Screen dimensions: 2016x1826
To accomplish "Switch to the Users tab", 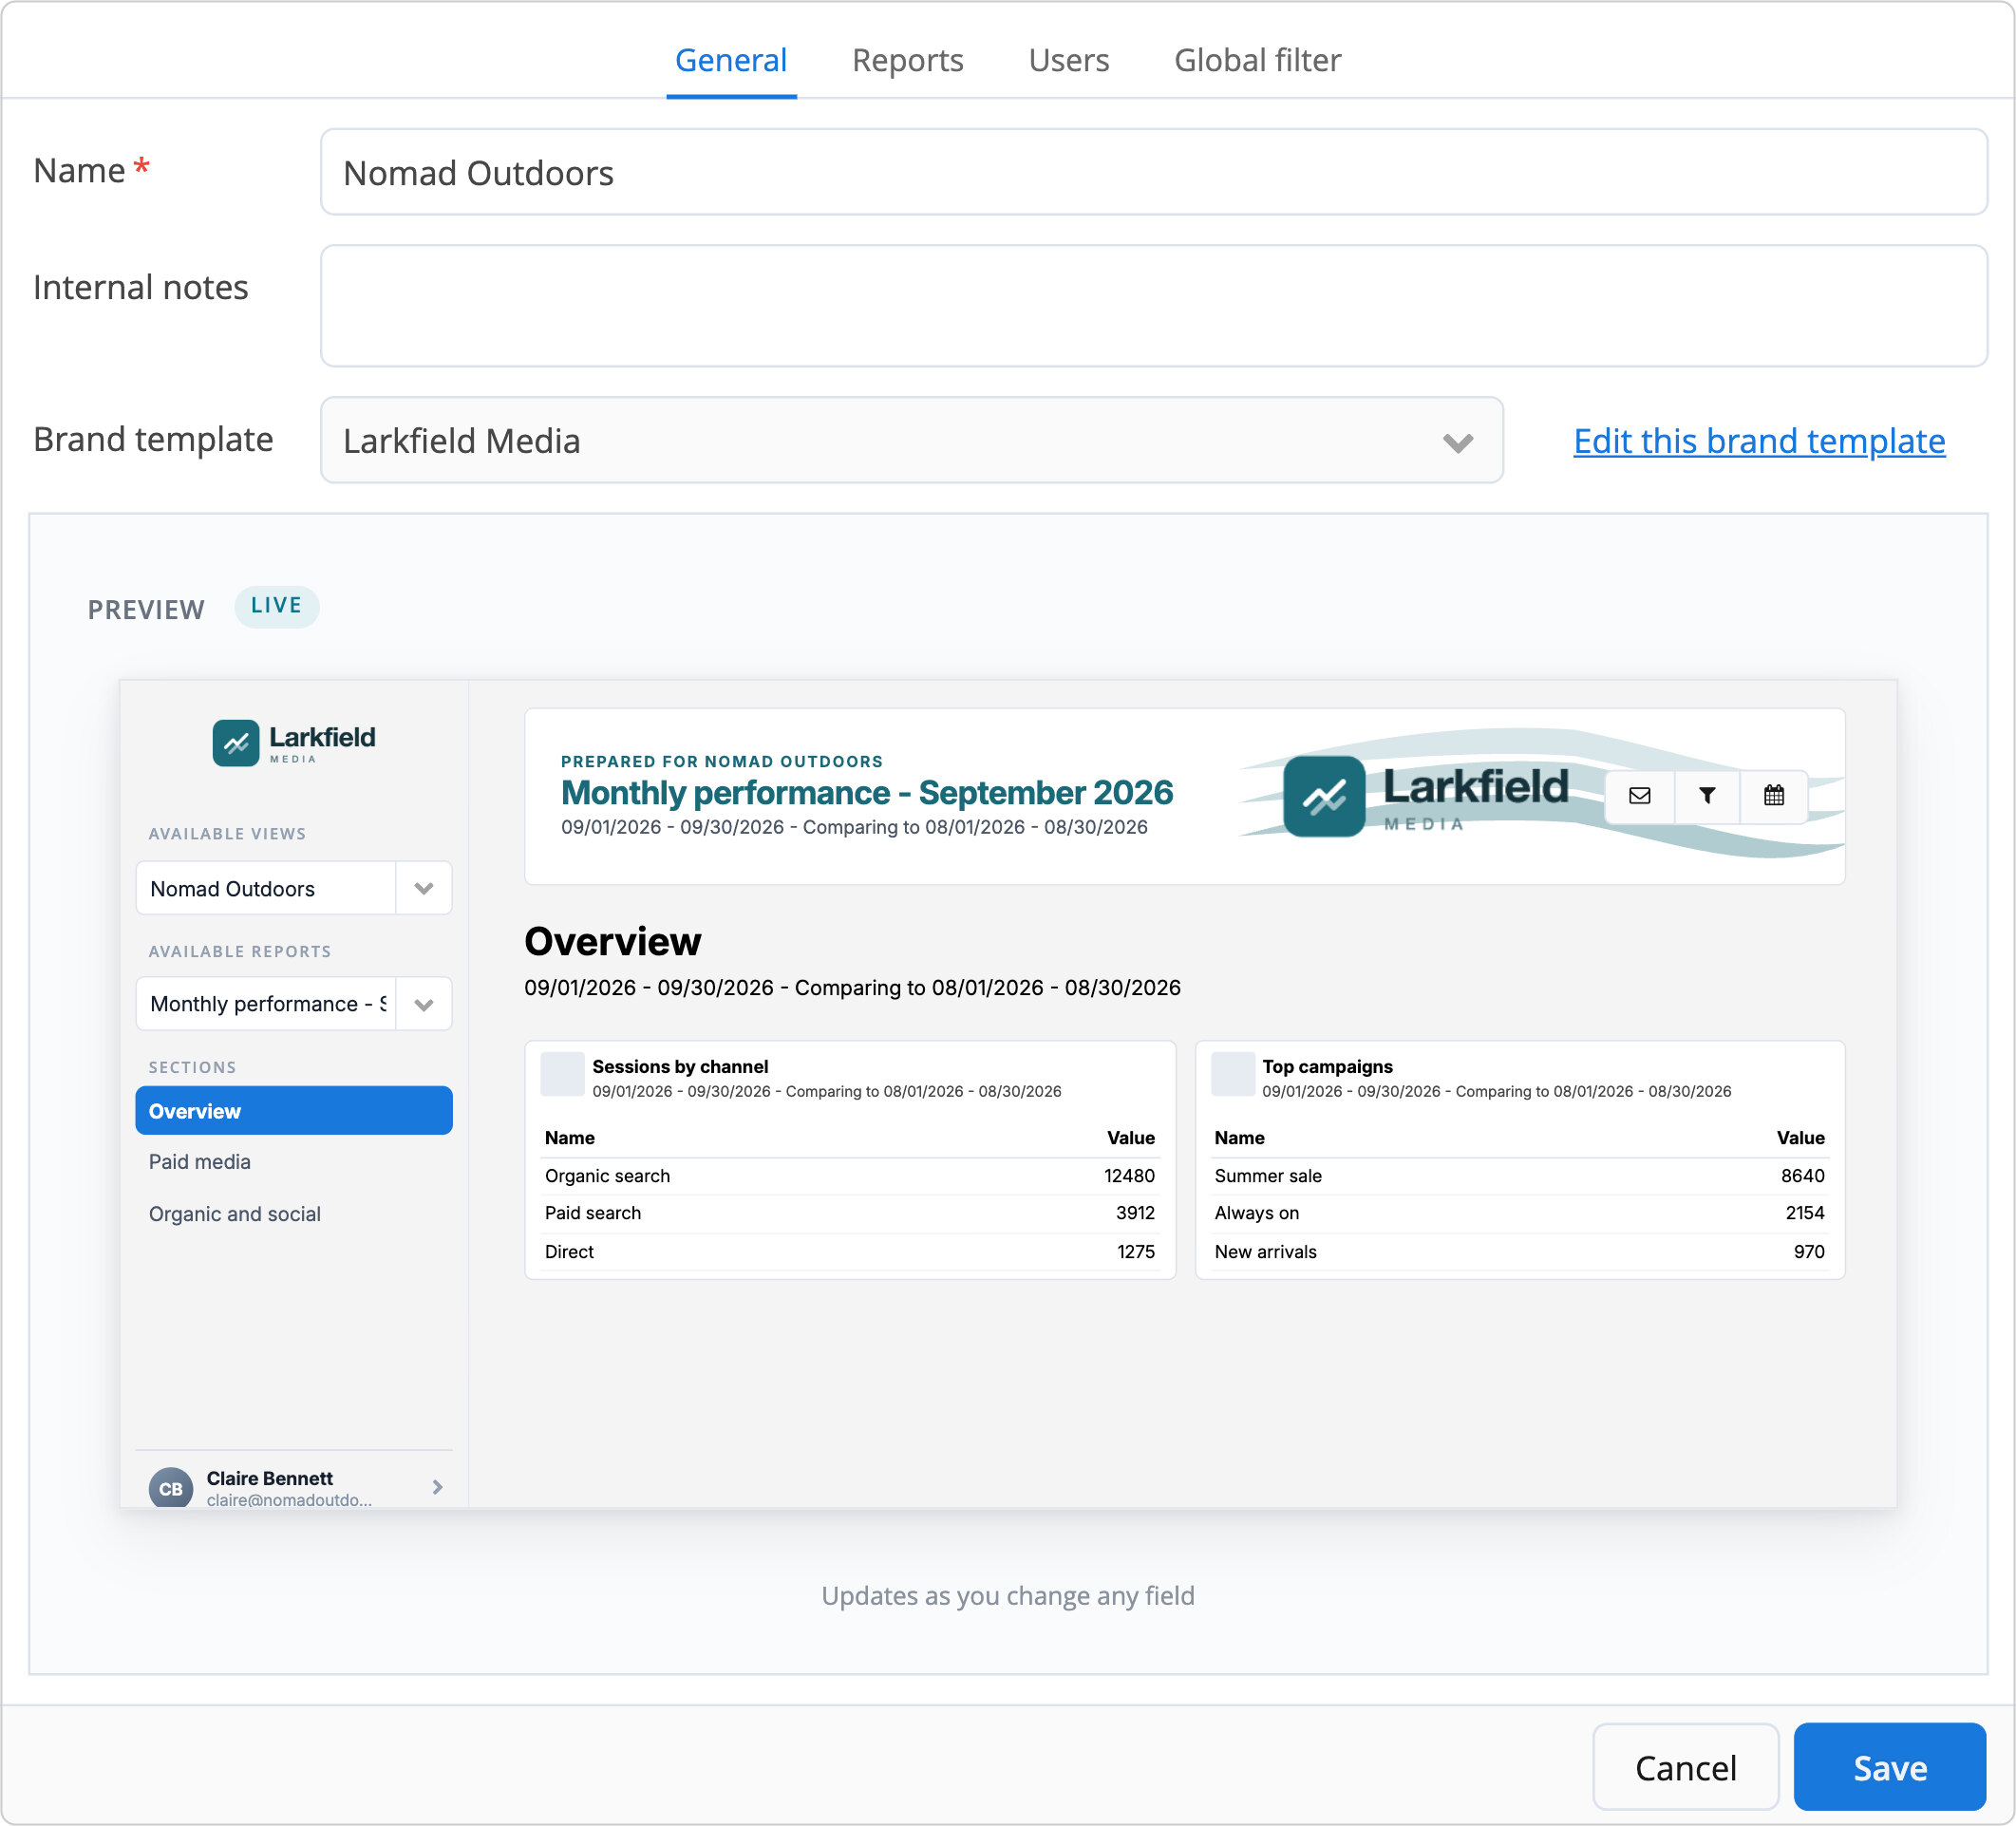I will point(1068,60).
